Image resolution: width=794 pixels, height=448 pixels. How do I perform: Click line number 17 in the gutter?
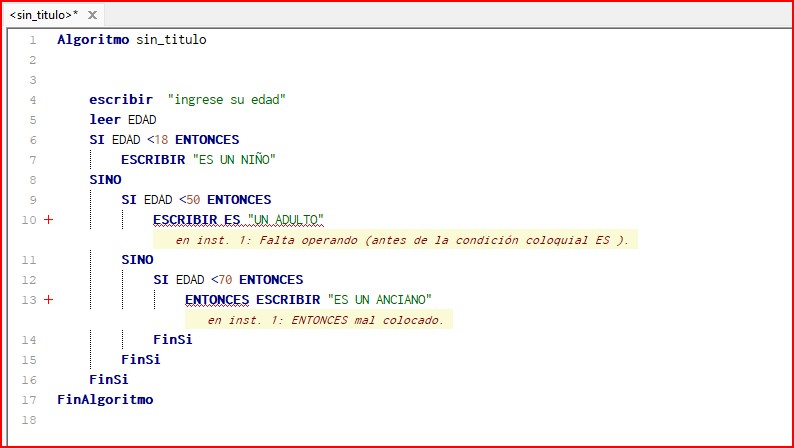coord(31,400)
